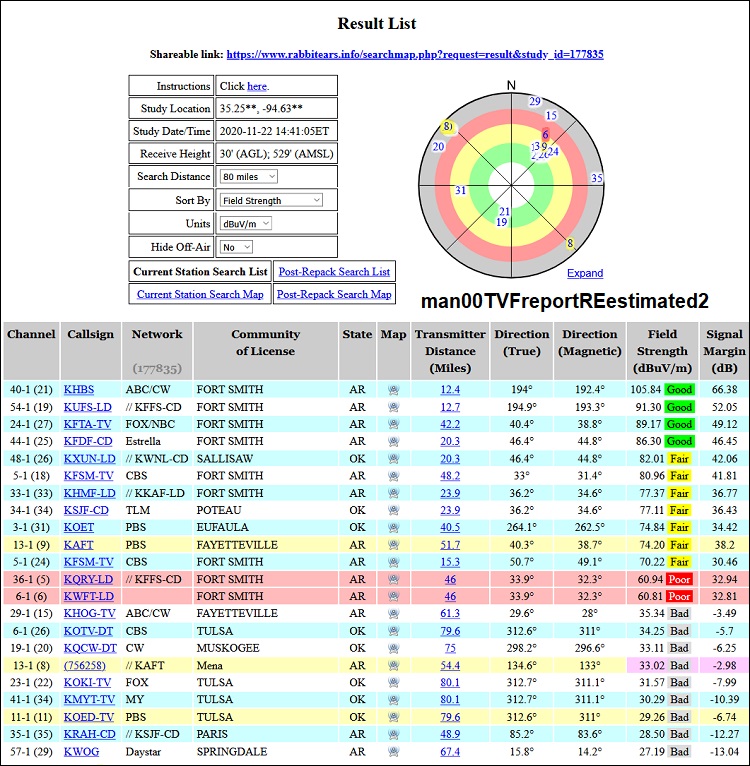Click map icon for KAFT Fayetteville row
The width and height of the screenshot is (750, 766).
393,544
